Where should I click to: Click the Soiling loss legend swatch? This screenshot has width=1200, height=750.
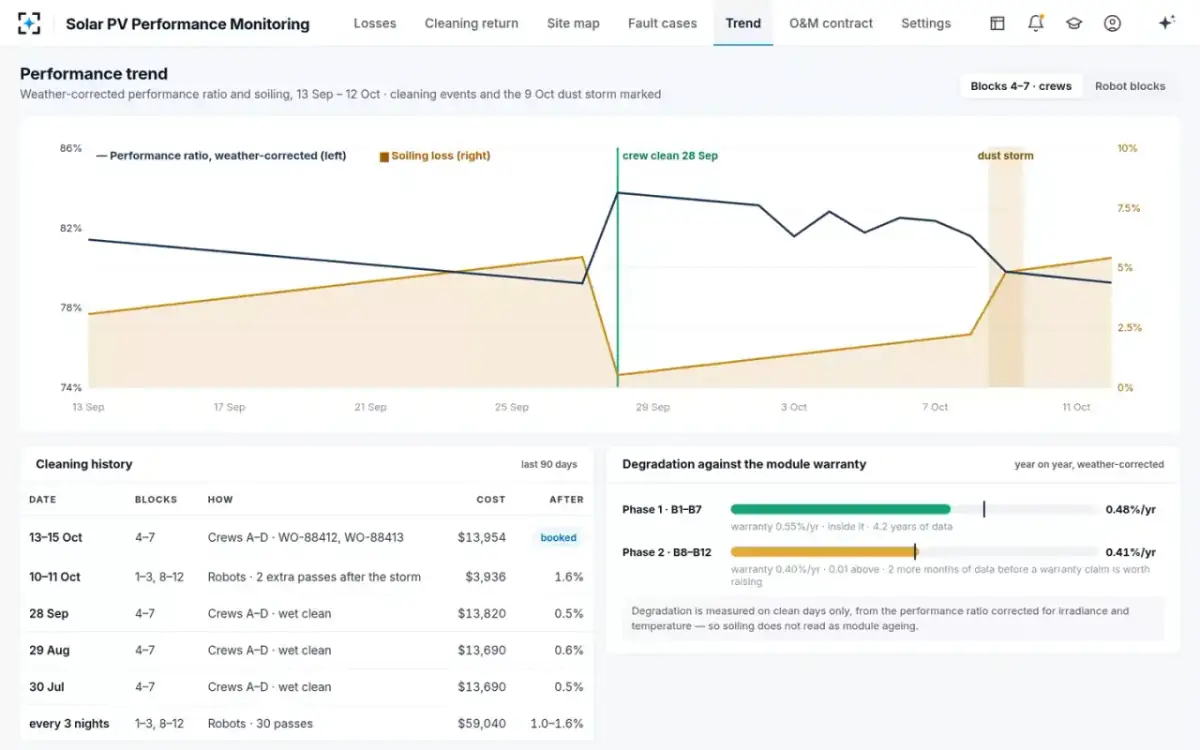[x=384, y=156]
